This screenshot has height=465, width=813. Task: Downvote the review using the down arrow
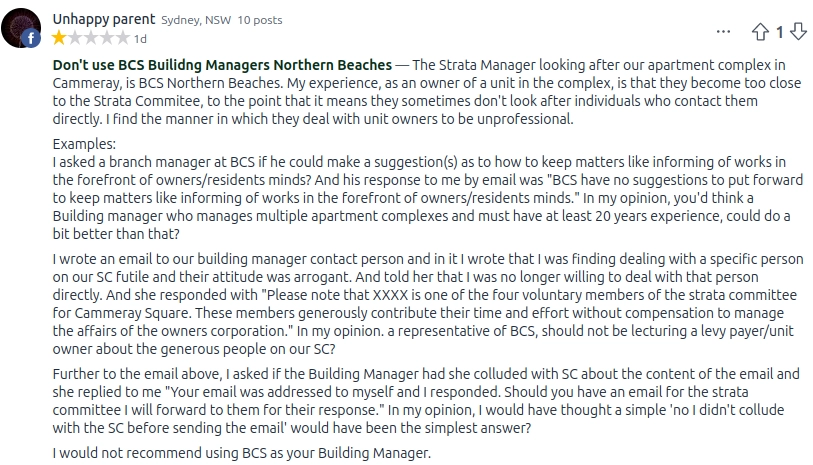tap(798, 32)
